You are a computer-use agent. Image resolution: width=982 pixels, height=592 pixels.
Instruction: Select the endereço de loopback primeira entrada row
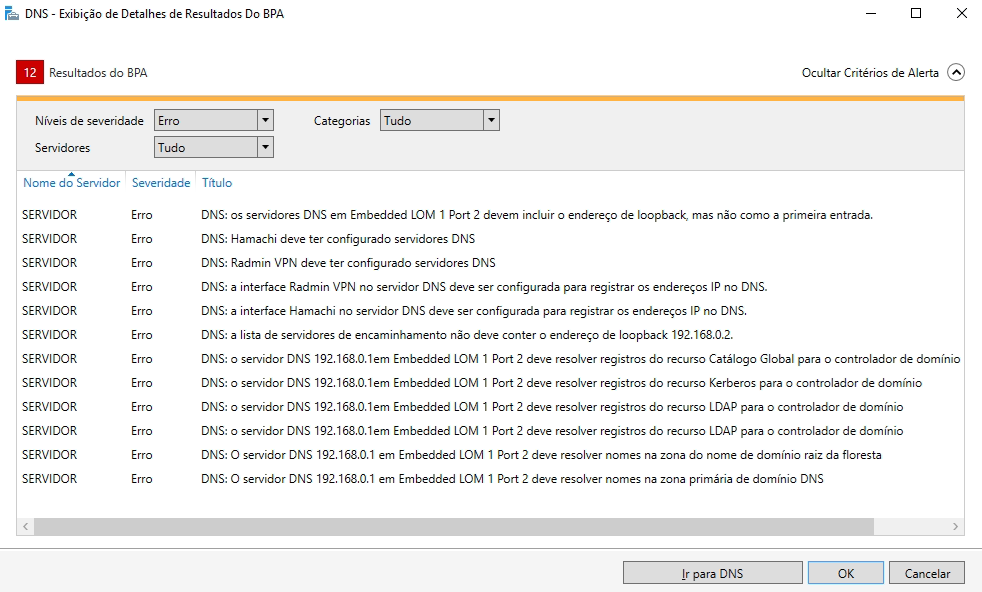point(491,215)
